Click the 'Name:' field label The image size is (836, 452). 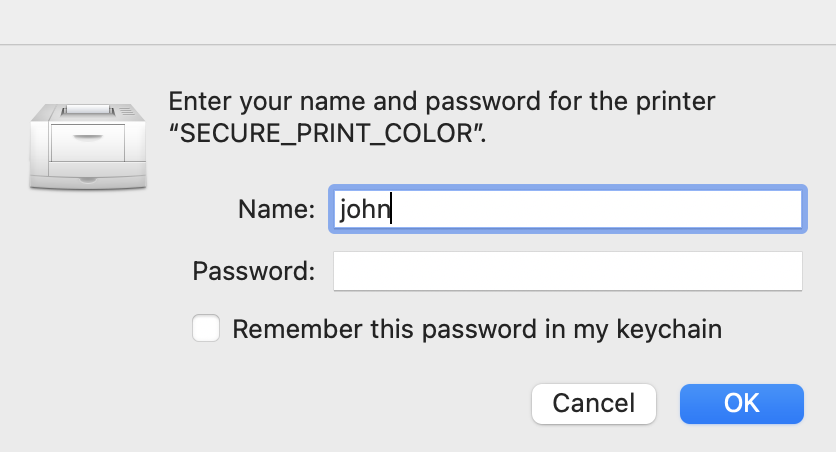(x=276, y=209)
